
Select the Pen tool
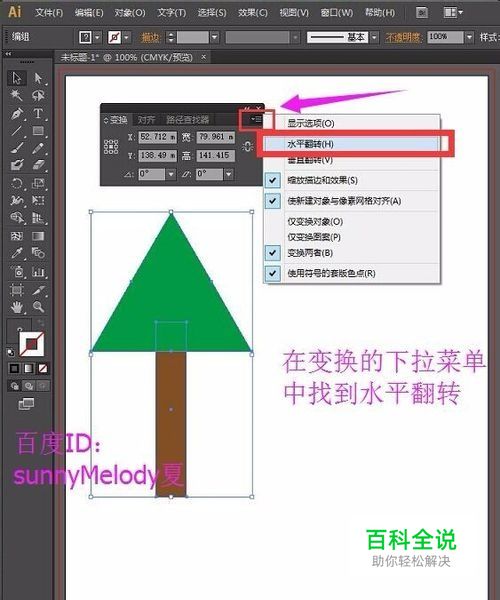[x=17, y=114]
